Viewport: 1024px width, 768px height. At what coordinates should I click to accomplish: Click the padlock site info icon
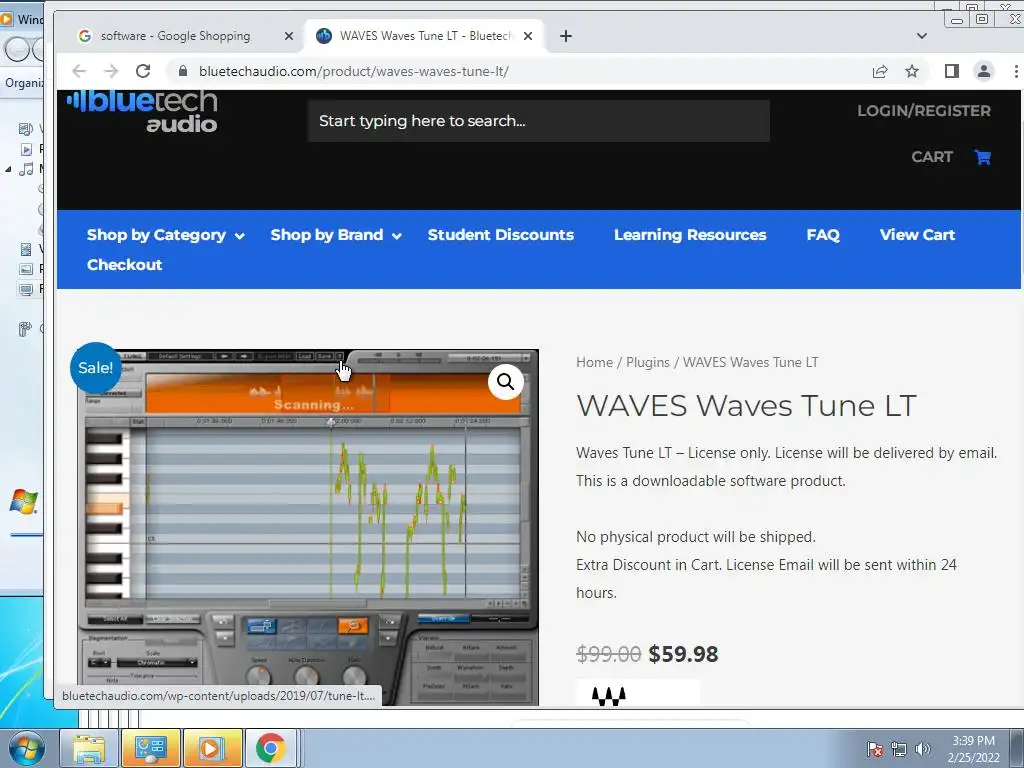183,71
